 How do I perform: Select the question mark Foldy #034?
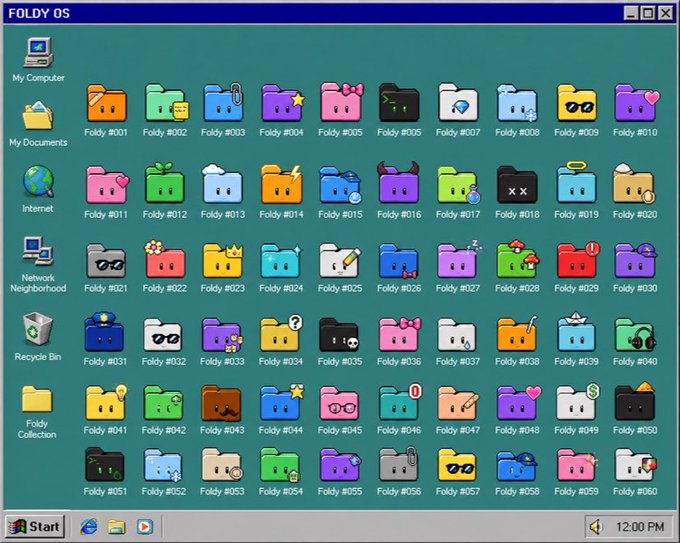click(x=281, y=333)
